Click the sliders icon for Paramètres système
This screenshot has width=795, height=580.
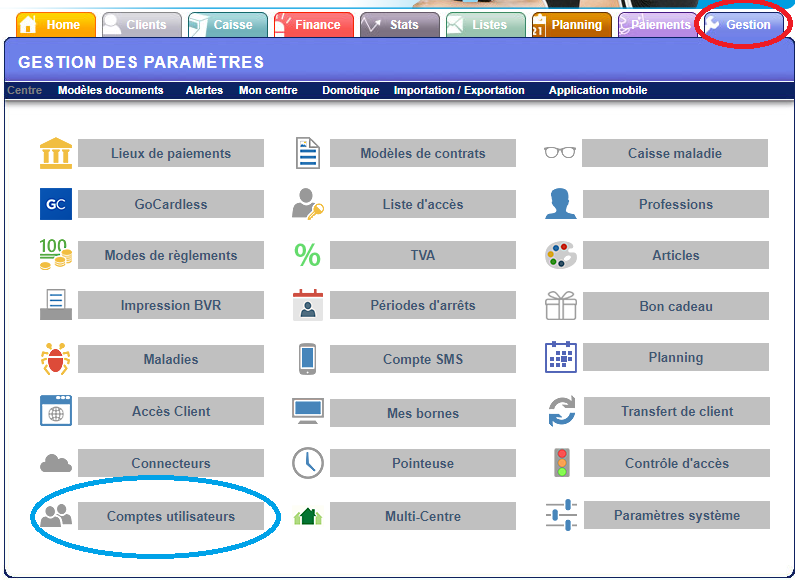pyautogui.click(x=561, y=515)
